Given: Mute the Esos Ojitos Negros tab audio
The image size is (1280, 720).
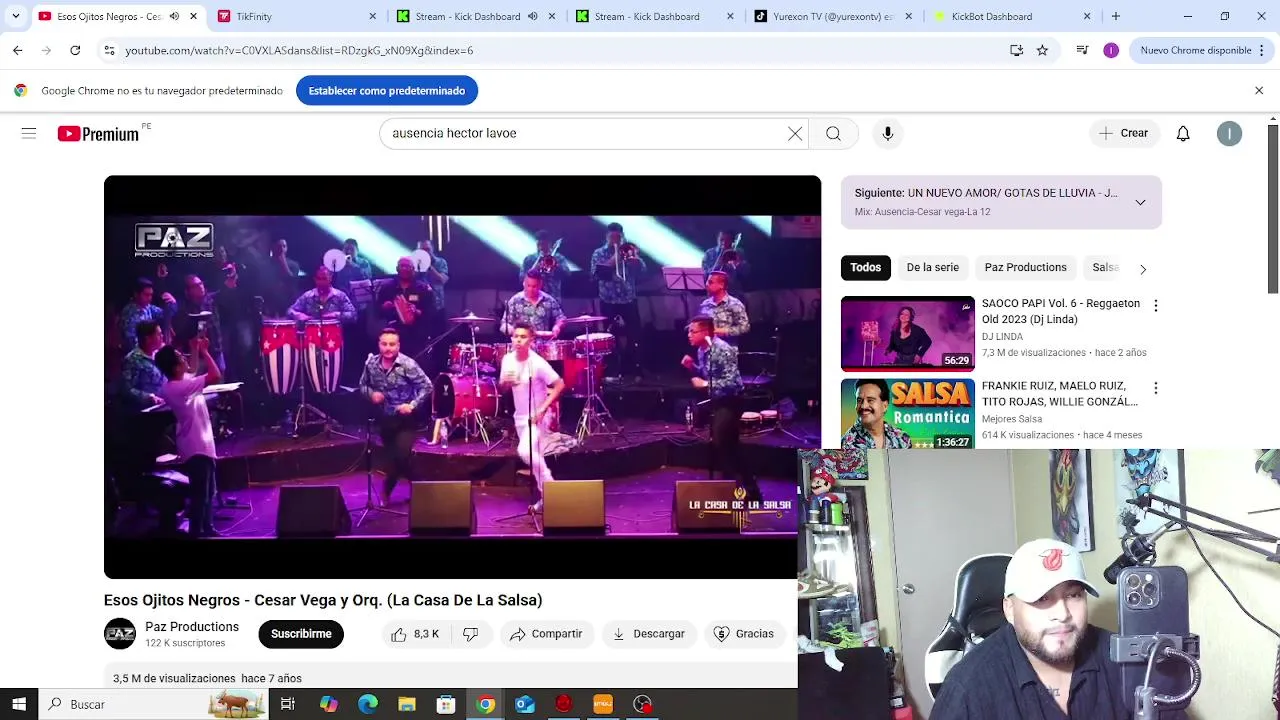Looking at the screenshot, I should pyautogui.click(x=175, y=16).
